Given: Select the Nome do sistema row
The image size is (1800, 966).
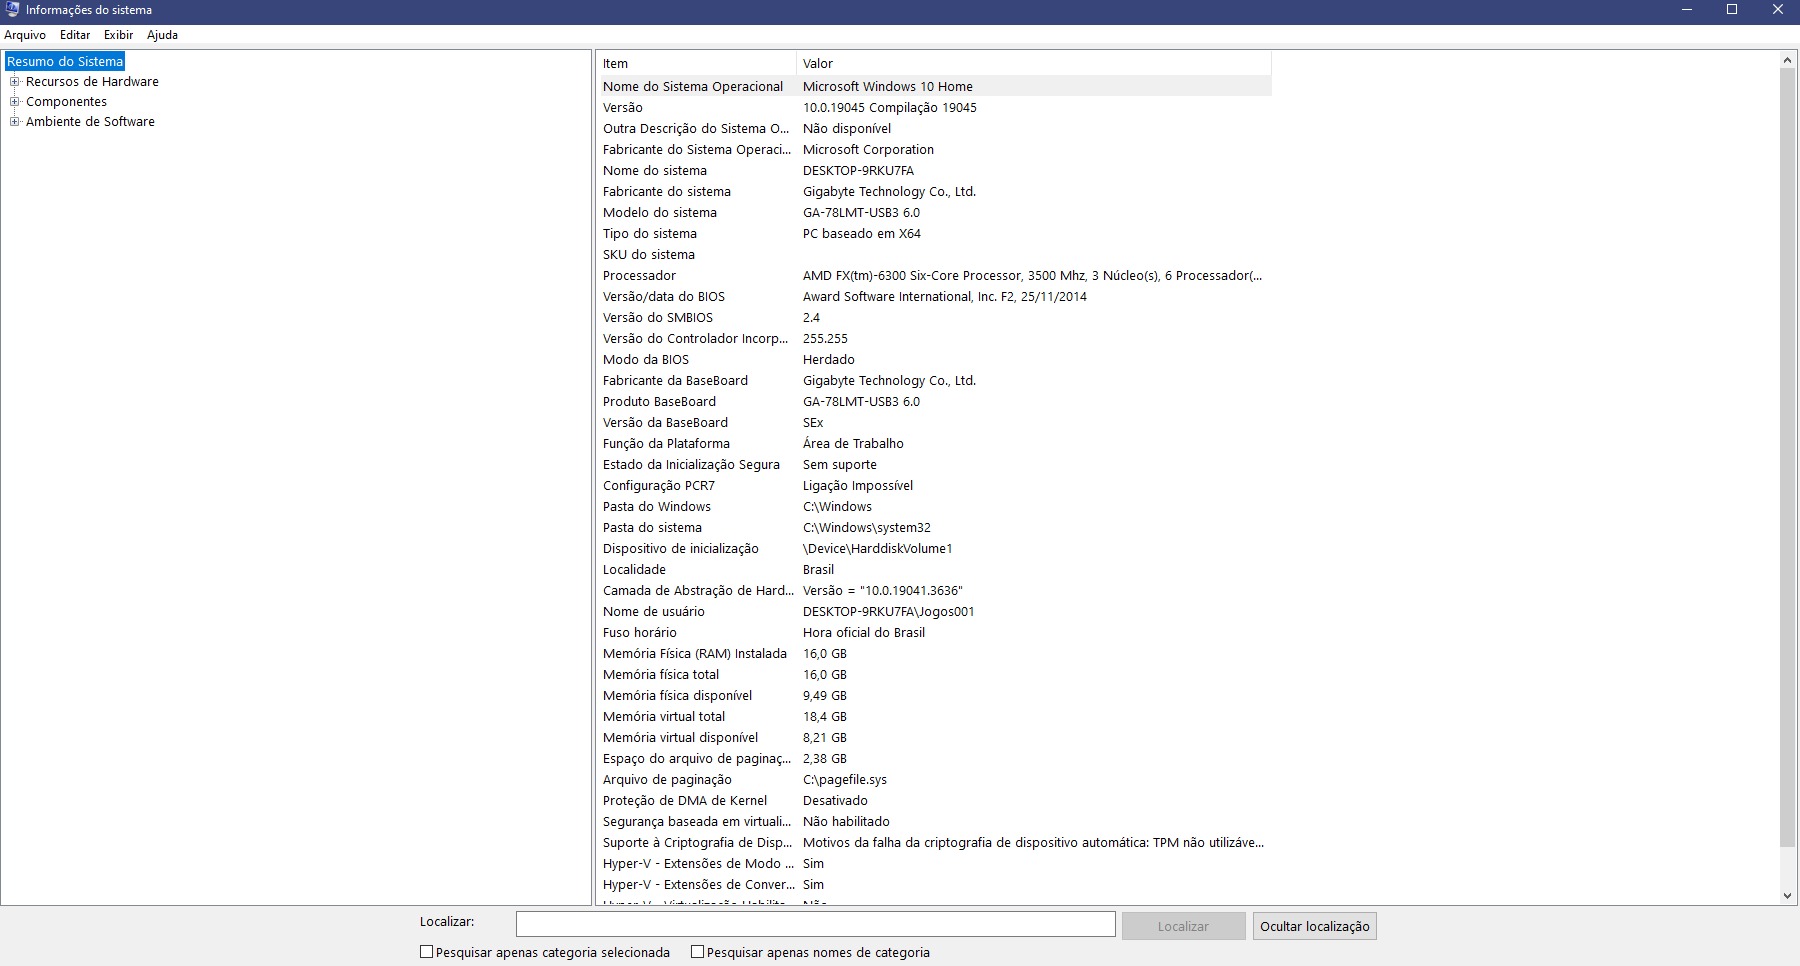Looking at the screenshot, I should coord(934,171).
